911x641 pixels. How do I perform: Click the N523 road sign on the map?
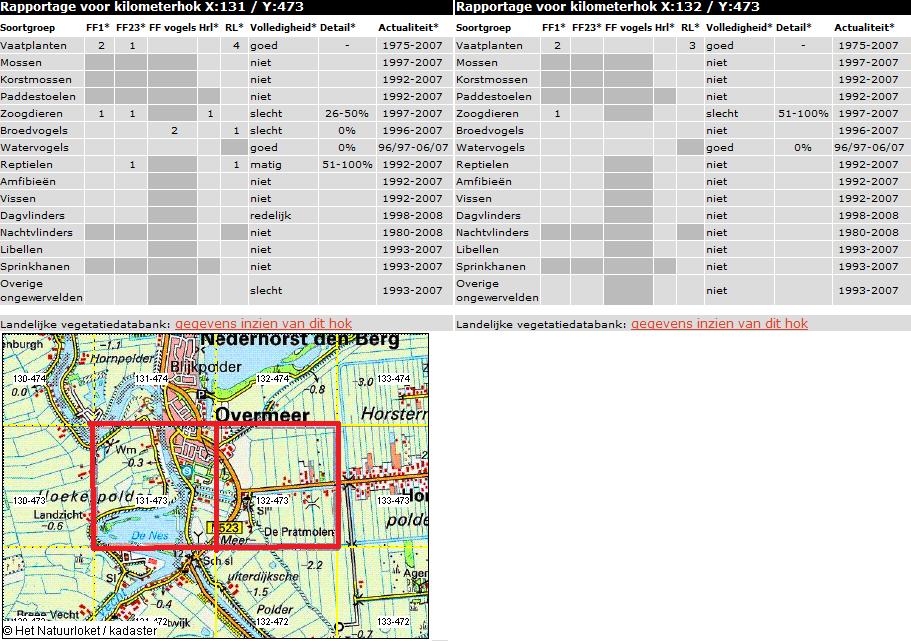[x=225, y=528]
